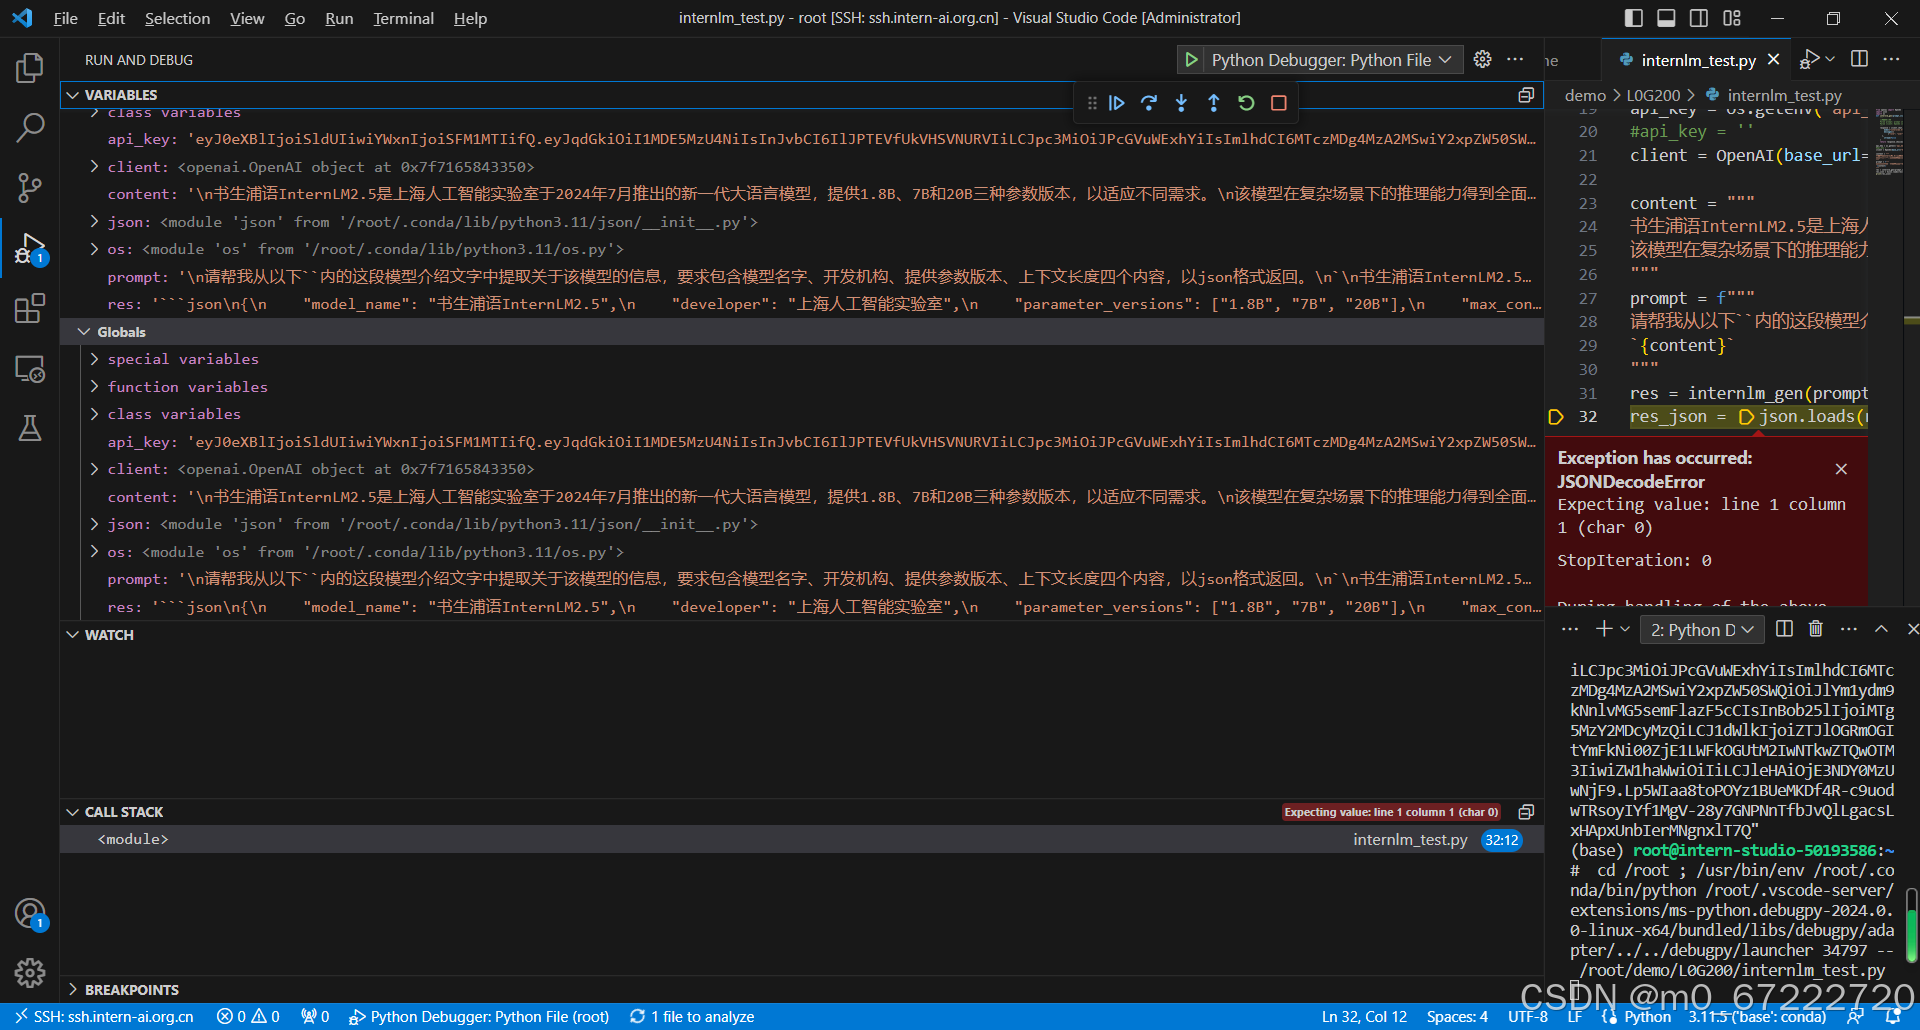Open the Run and Debug view icon

30,248
